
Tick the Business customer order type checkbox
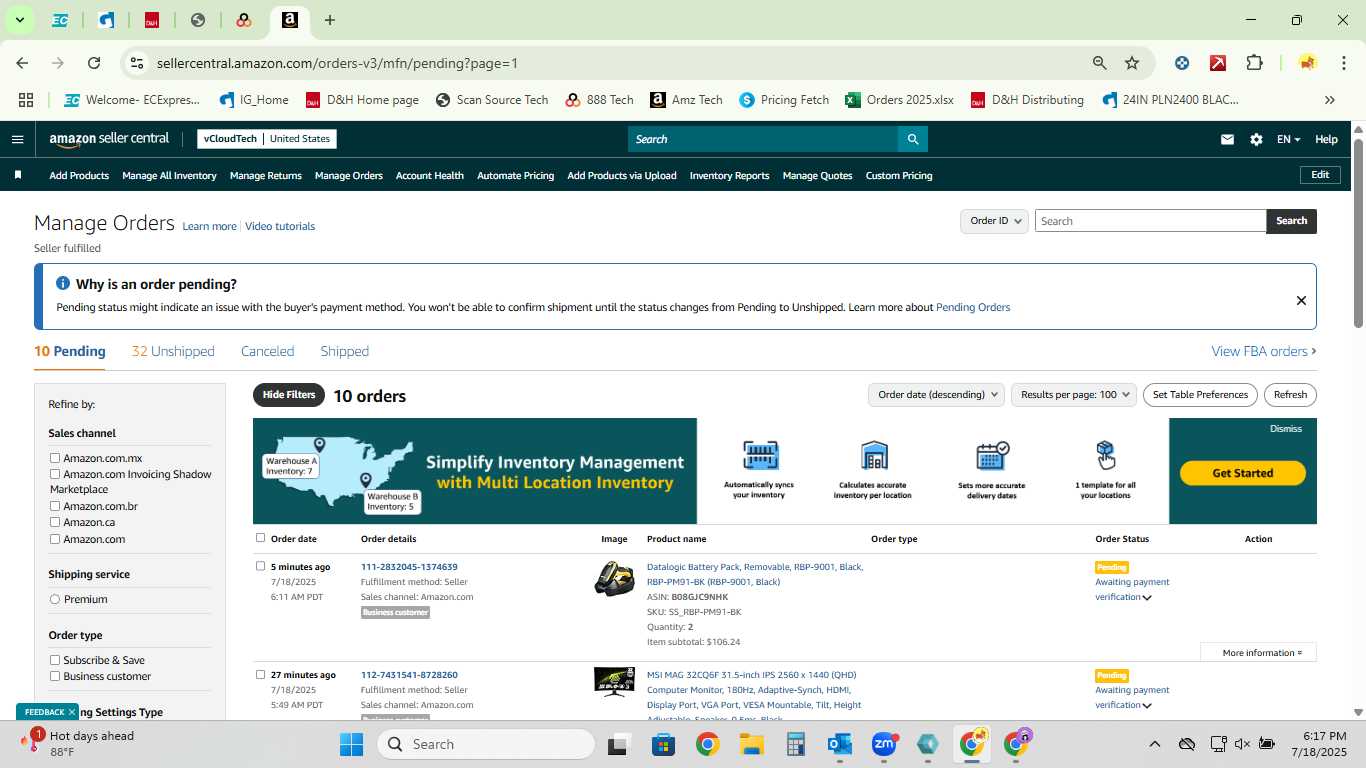click(x=55, y=676)
